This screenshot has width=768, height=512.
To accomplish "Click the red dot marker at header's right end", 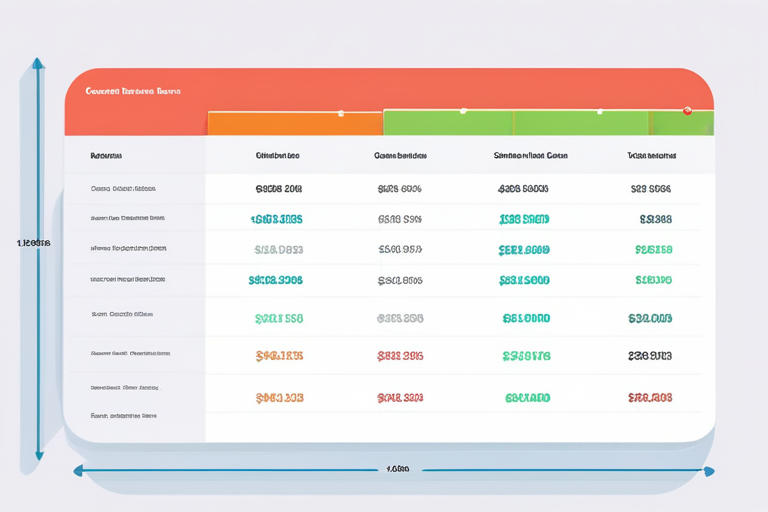I will (x=686, y=111).
